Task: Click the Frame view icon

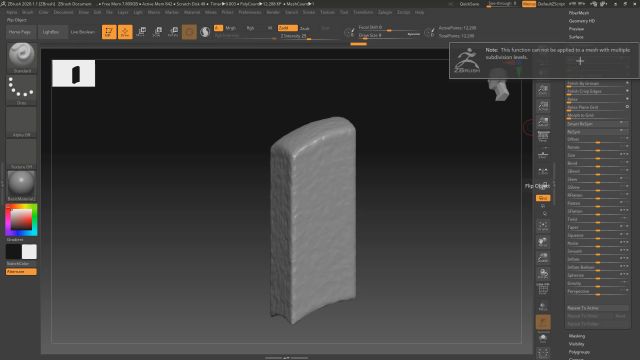Action: pos(543,226)
